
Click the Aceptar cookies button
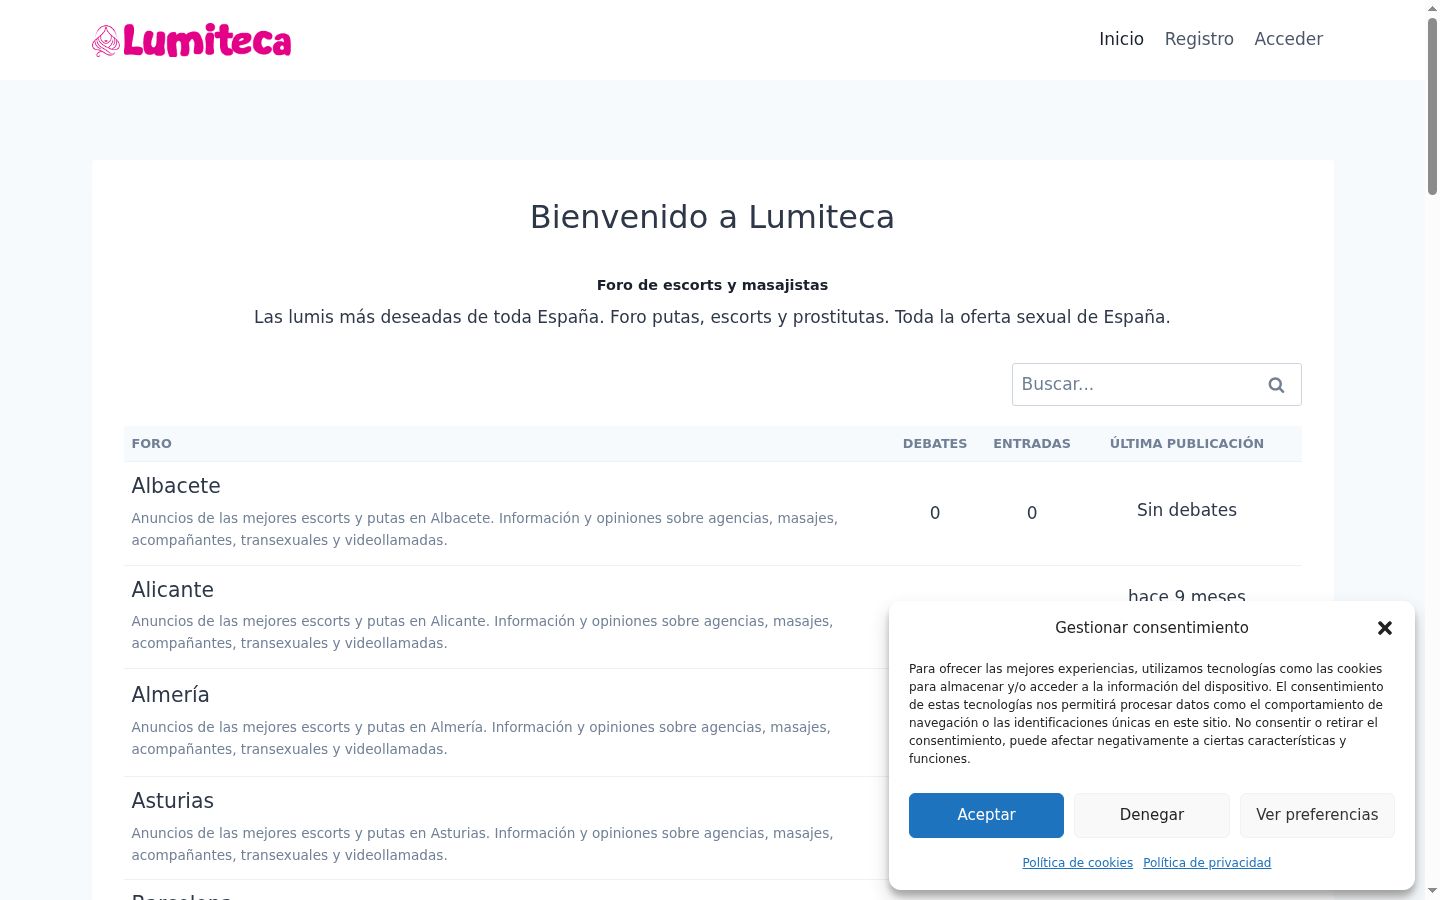coord(986,815)
